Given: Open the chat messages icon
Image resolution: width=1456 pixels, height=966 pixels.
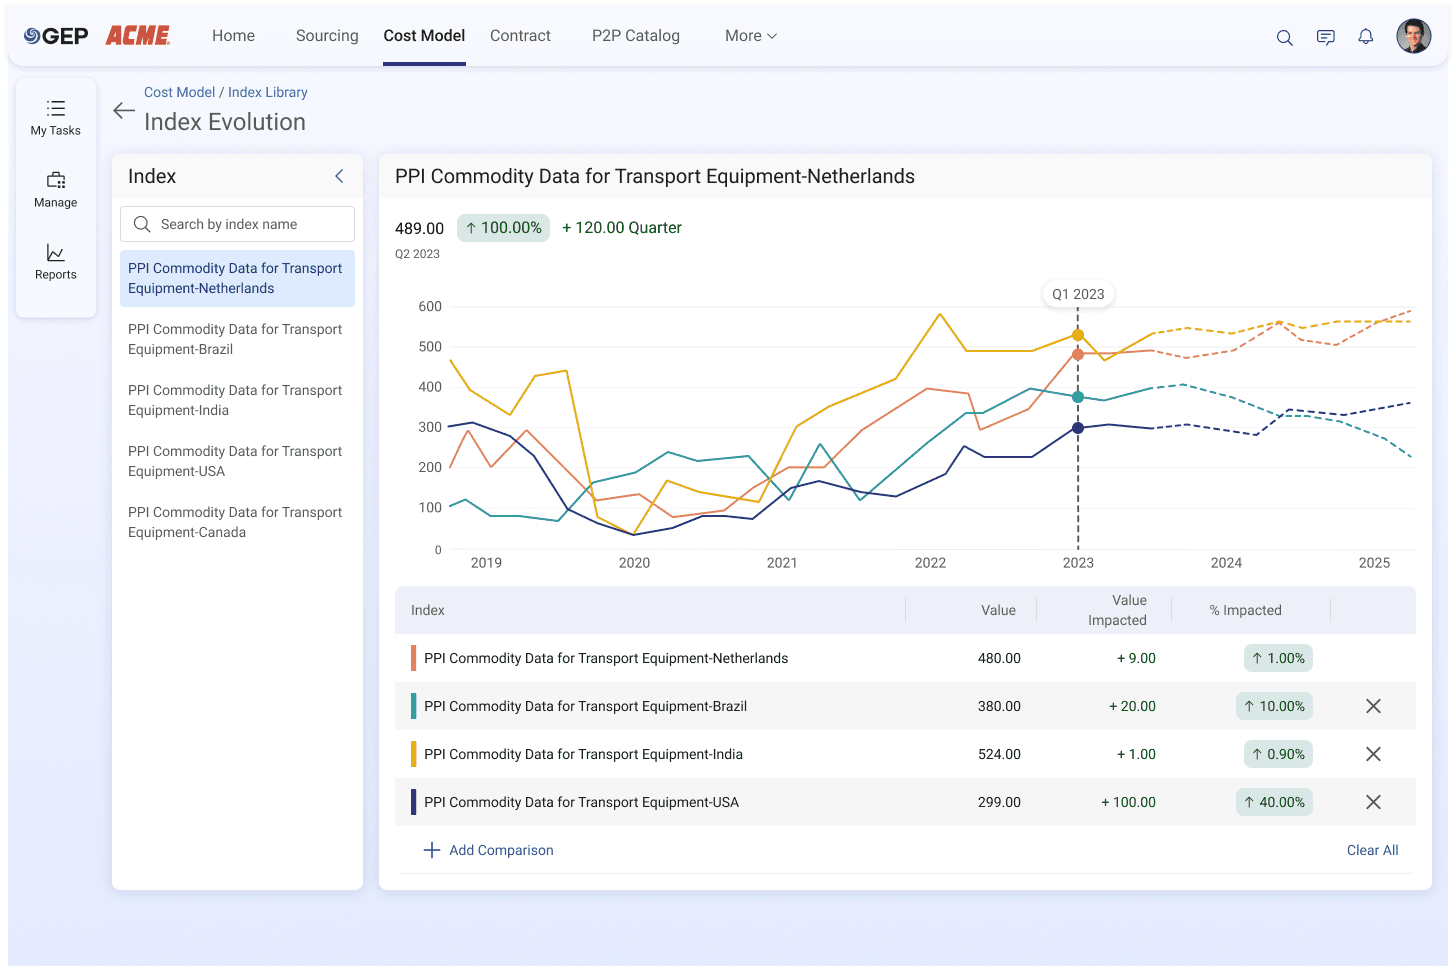Looking at the screenshot, I should (x=1326, y=37).
